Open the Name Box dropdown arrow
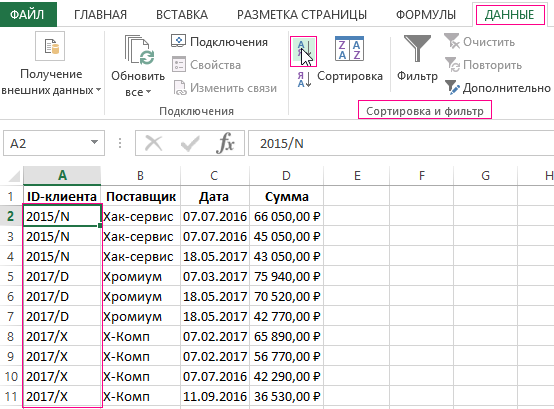This screenshot has width=554, height=409. (94, 142)
